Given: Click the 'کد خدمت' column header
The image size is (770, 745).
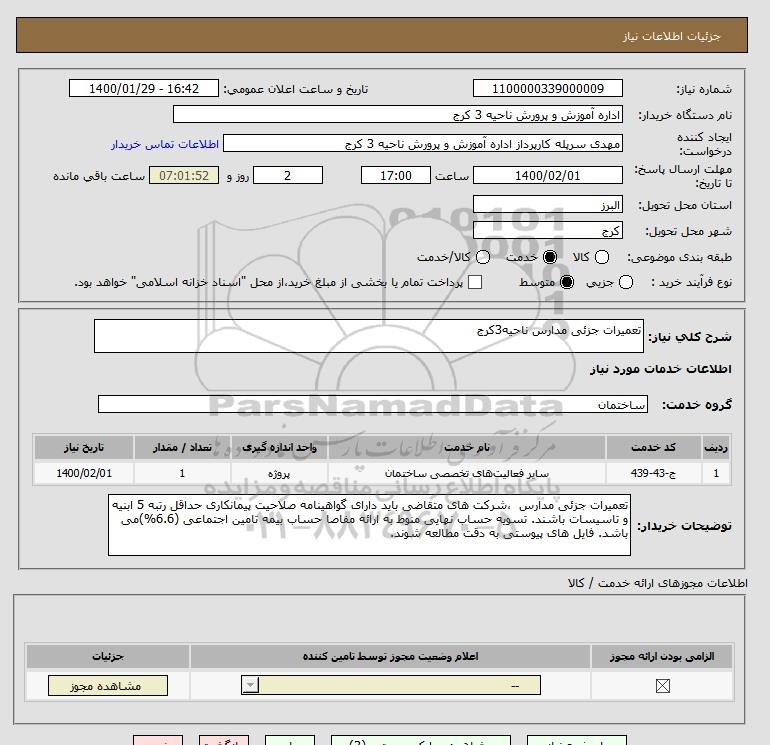Looking at the screenshot, I should pos(654,447).
